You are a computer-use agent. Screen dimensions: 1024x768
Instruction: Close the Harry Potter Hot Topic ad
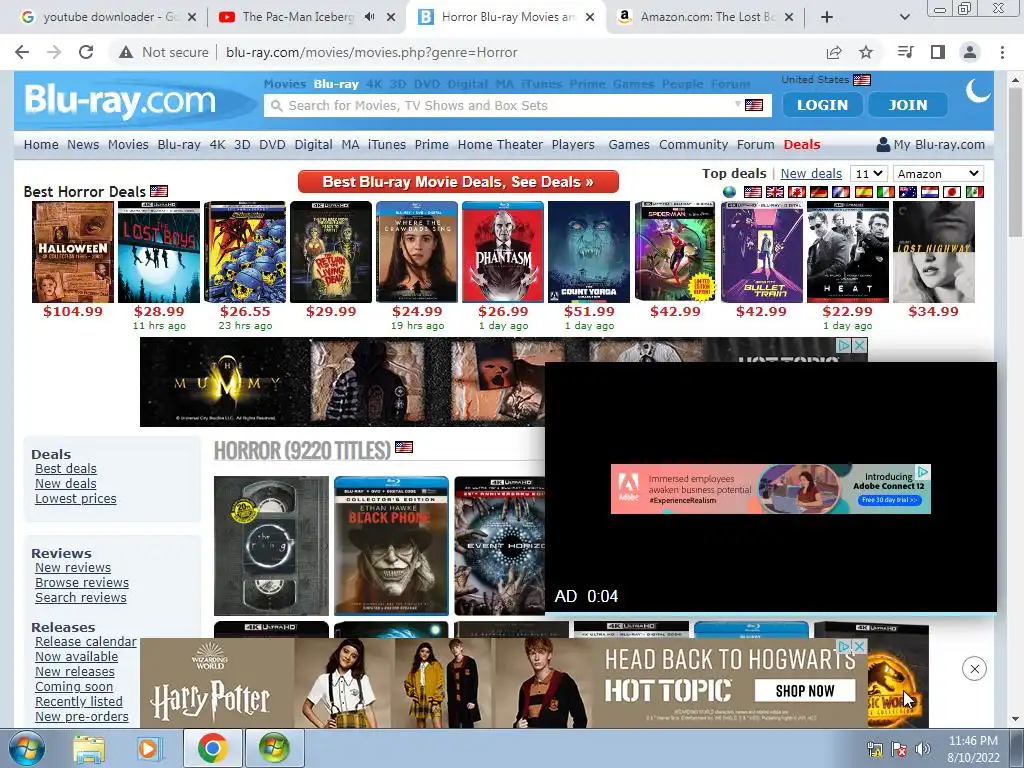[860, 646]
